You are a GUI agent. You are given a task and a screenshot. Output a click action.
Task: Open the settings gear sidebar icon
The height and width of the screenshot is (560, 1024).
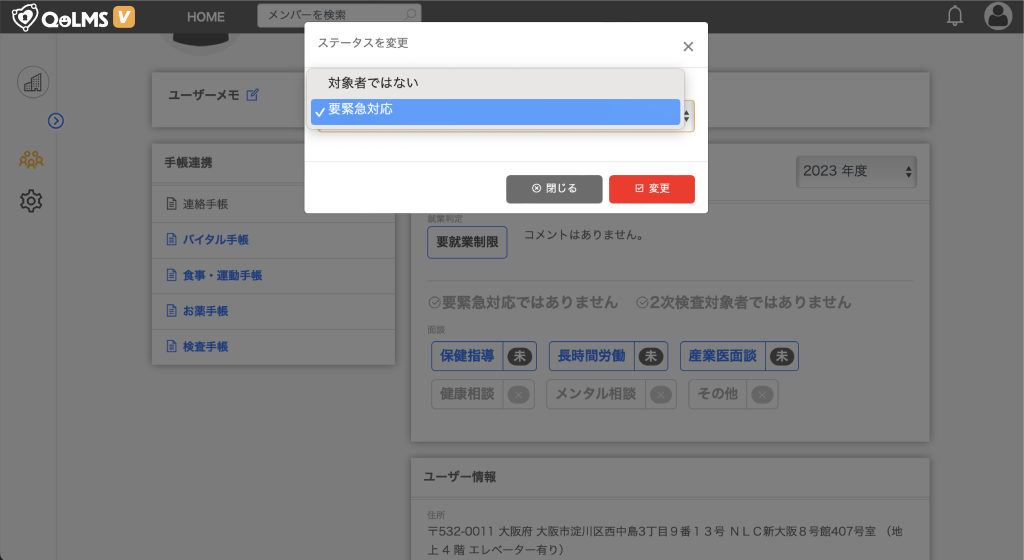click(31, 201)
